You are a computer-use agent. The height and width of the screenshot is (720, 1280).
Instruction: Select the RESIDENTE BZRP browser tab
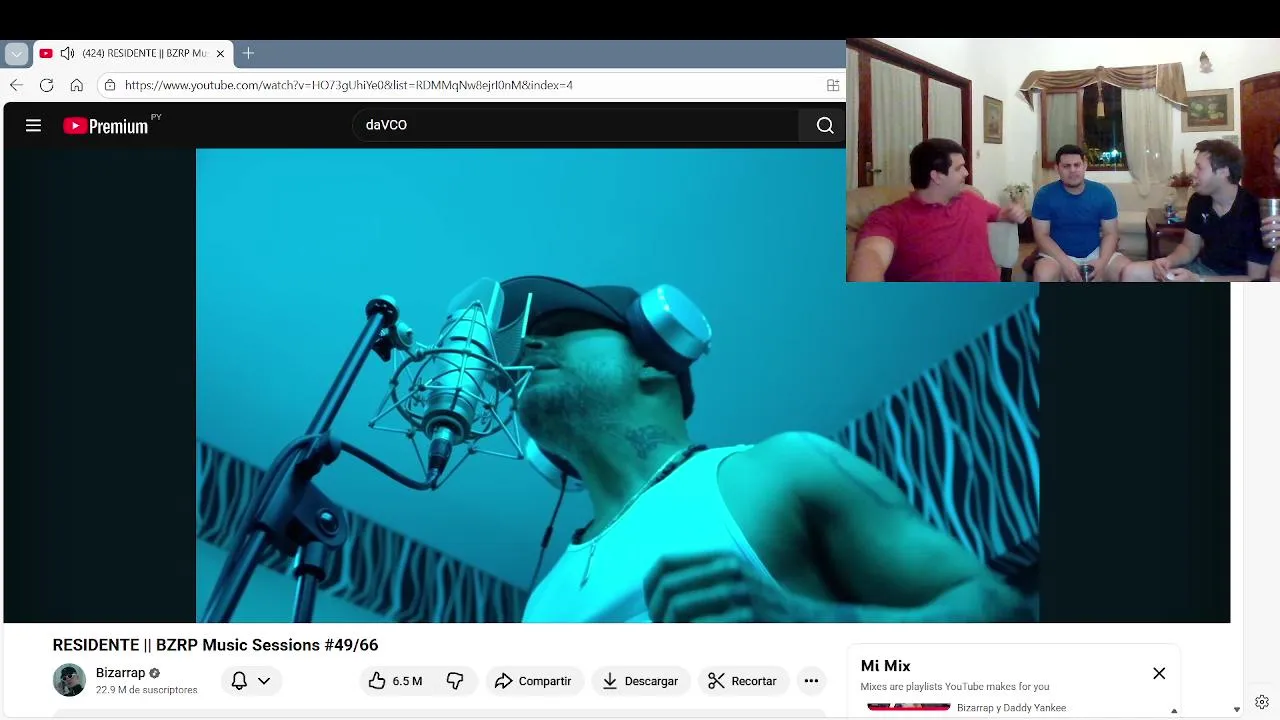click(x=133, y=53)
